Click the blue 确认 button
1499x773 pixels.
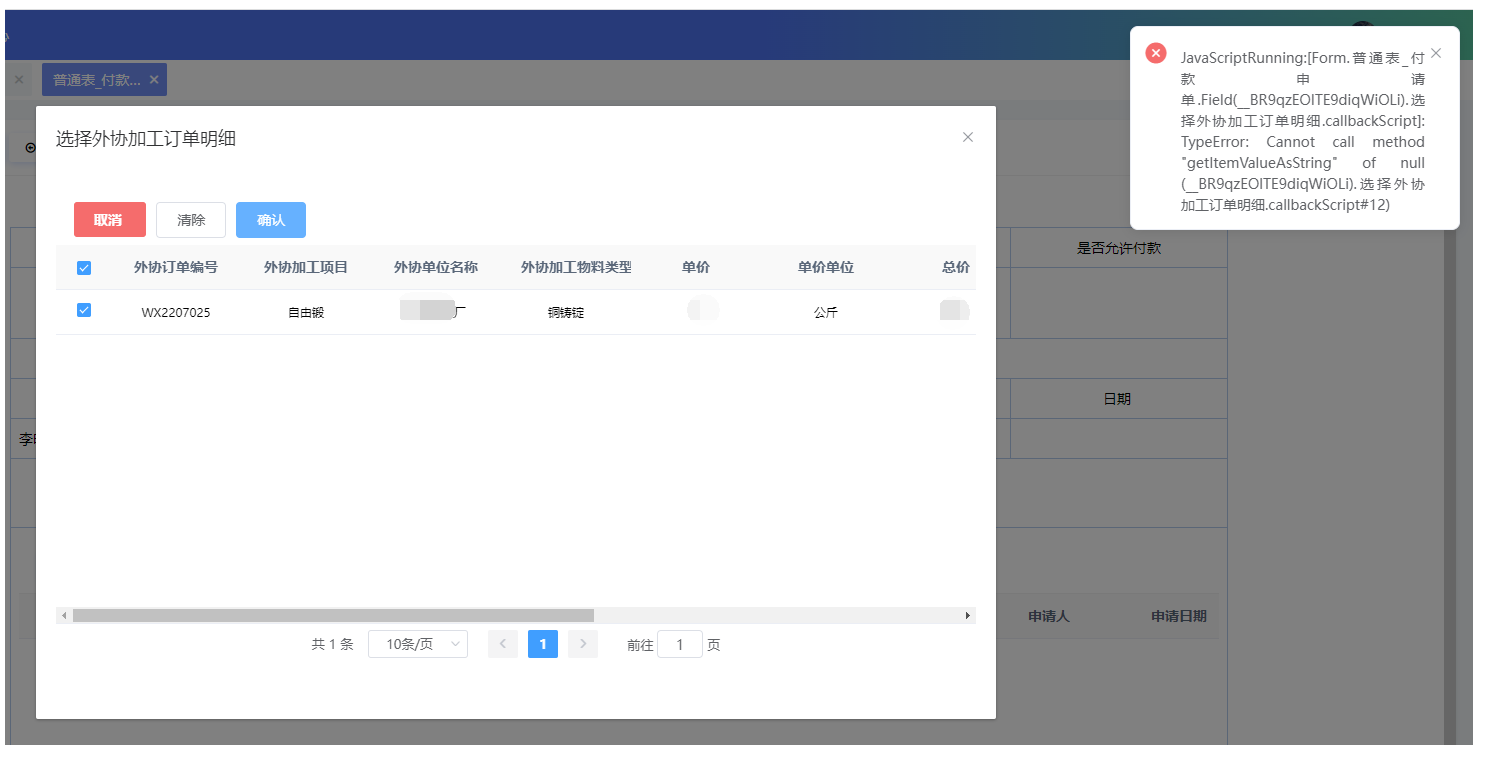(271, 220)
